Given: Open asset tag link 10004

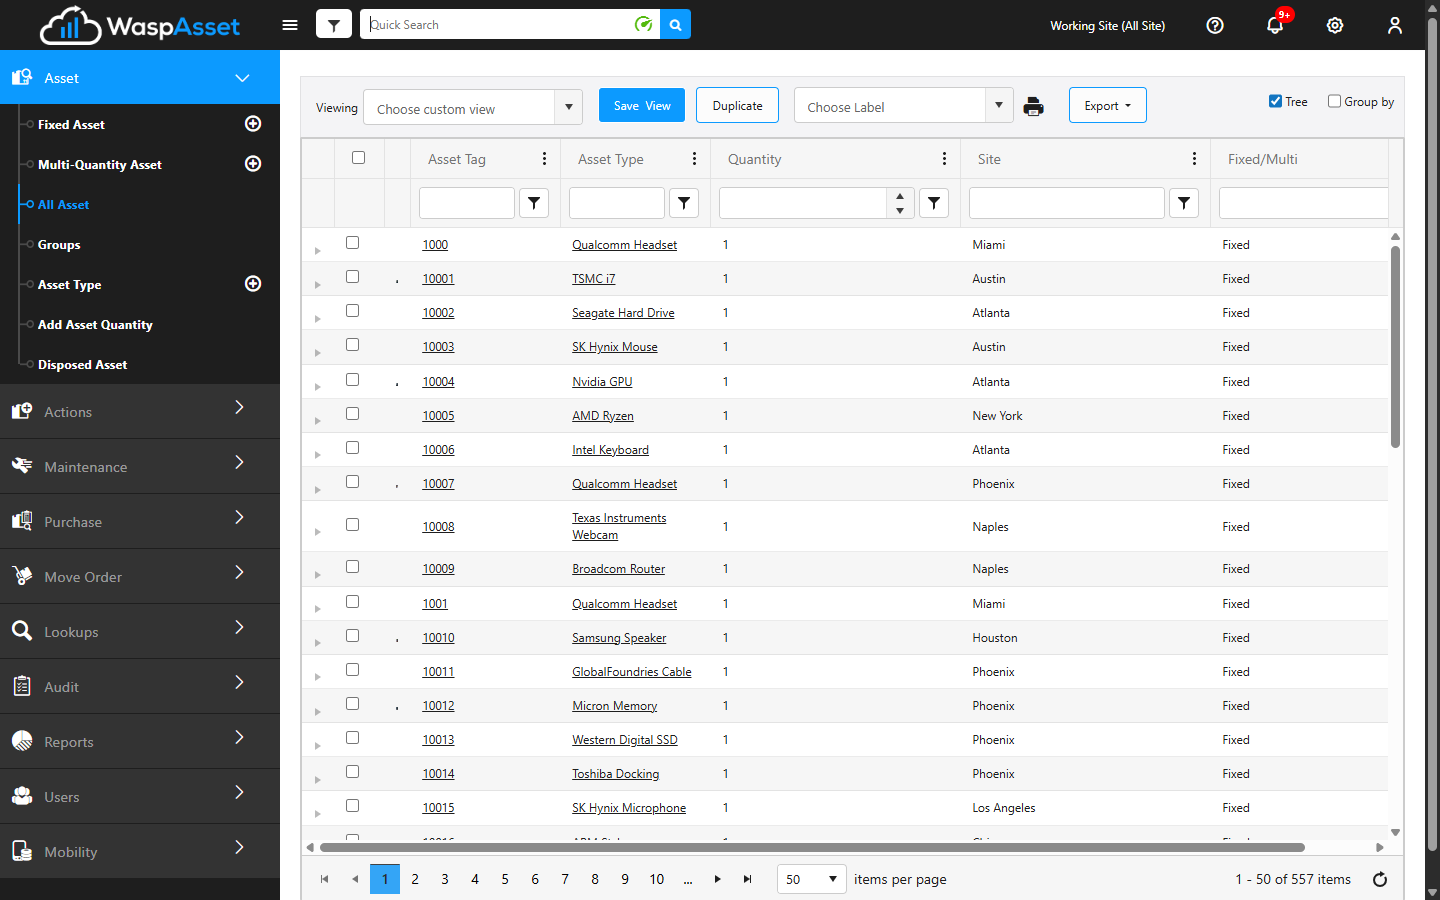Looking at the screenshot, I should click(x=438, y=382).
